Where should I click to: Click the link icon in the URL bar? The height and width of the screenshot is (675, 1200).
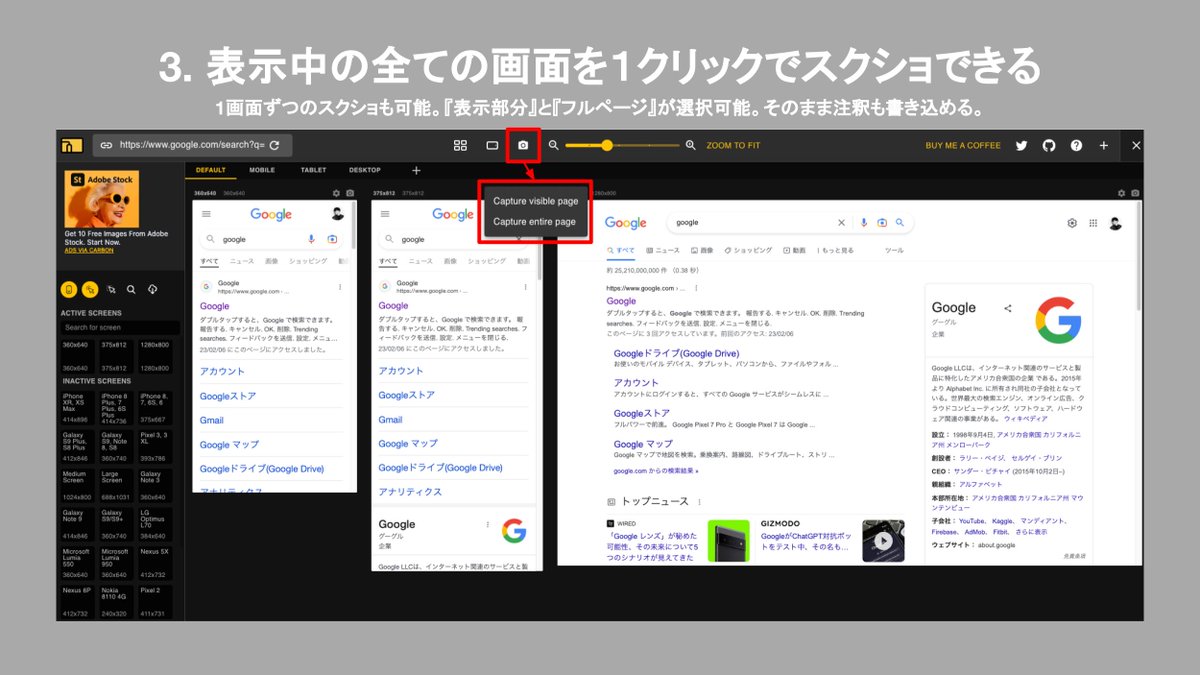click(106, 145)
